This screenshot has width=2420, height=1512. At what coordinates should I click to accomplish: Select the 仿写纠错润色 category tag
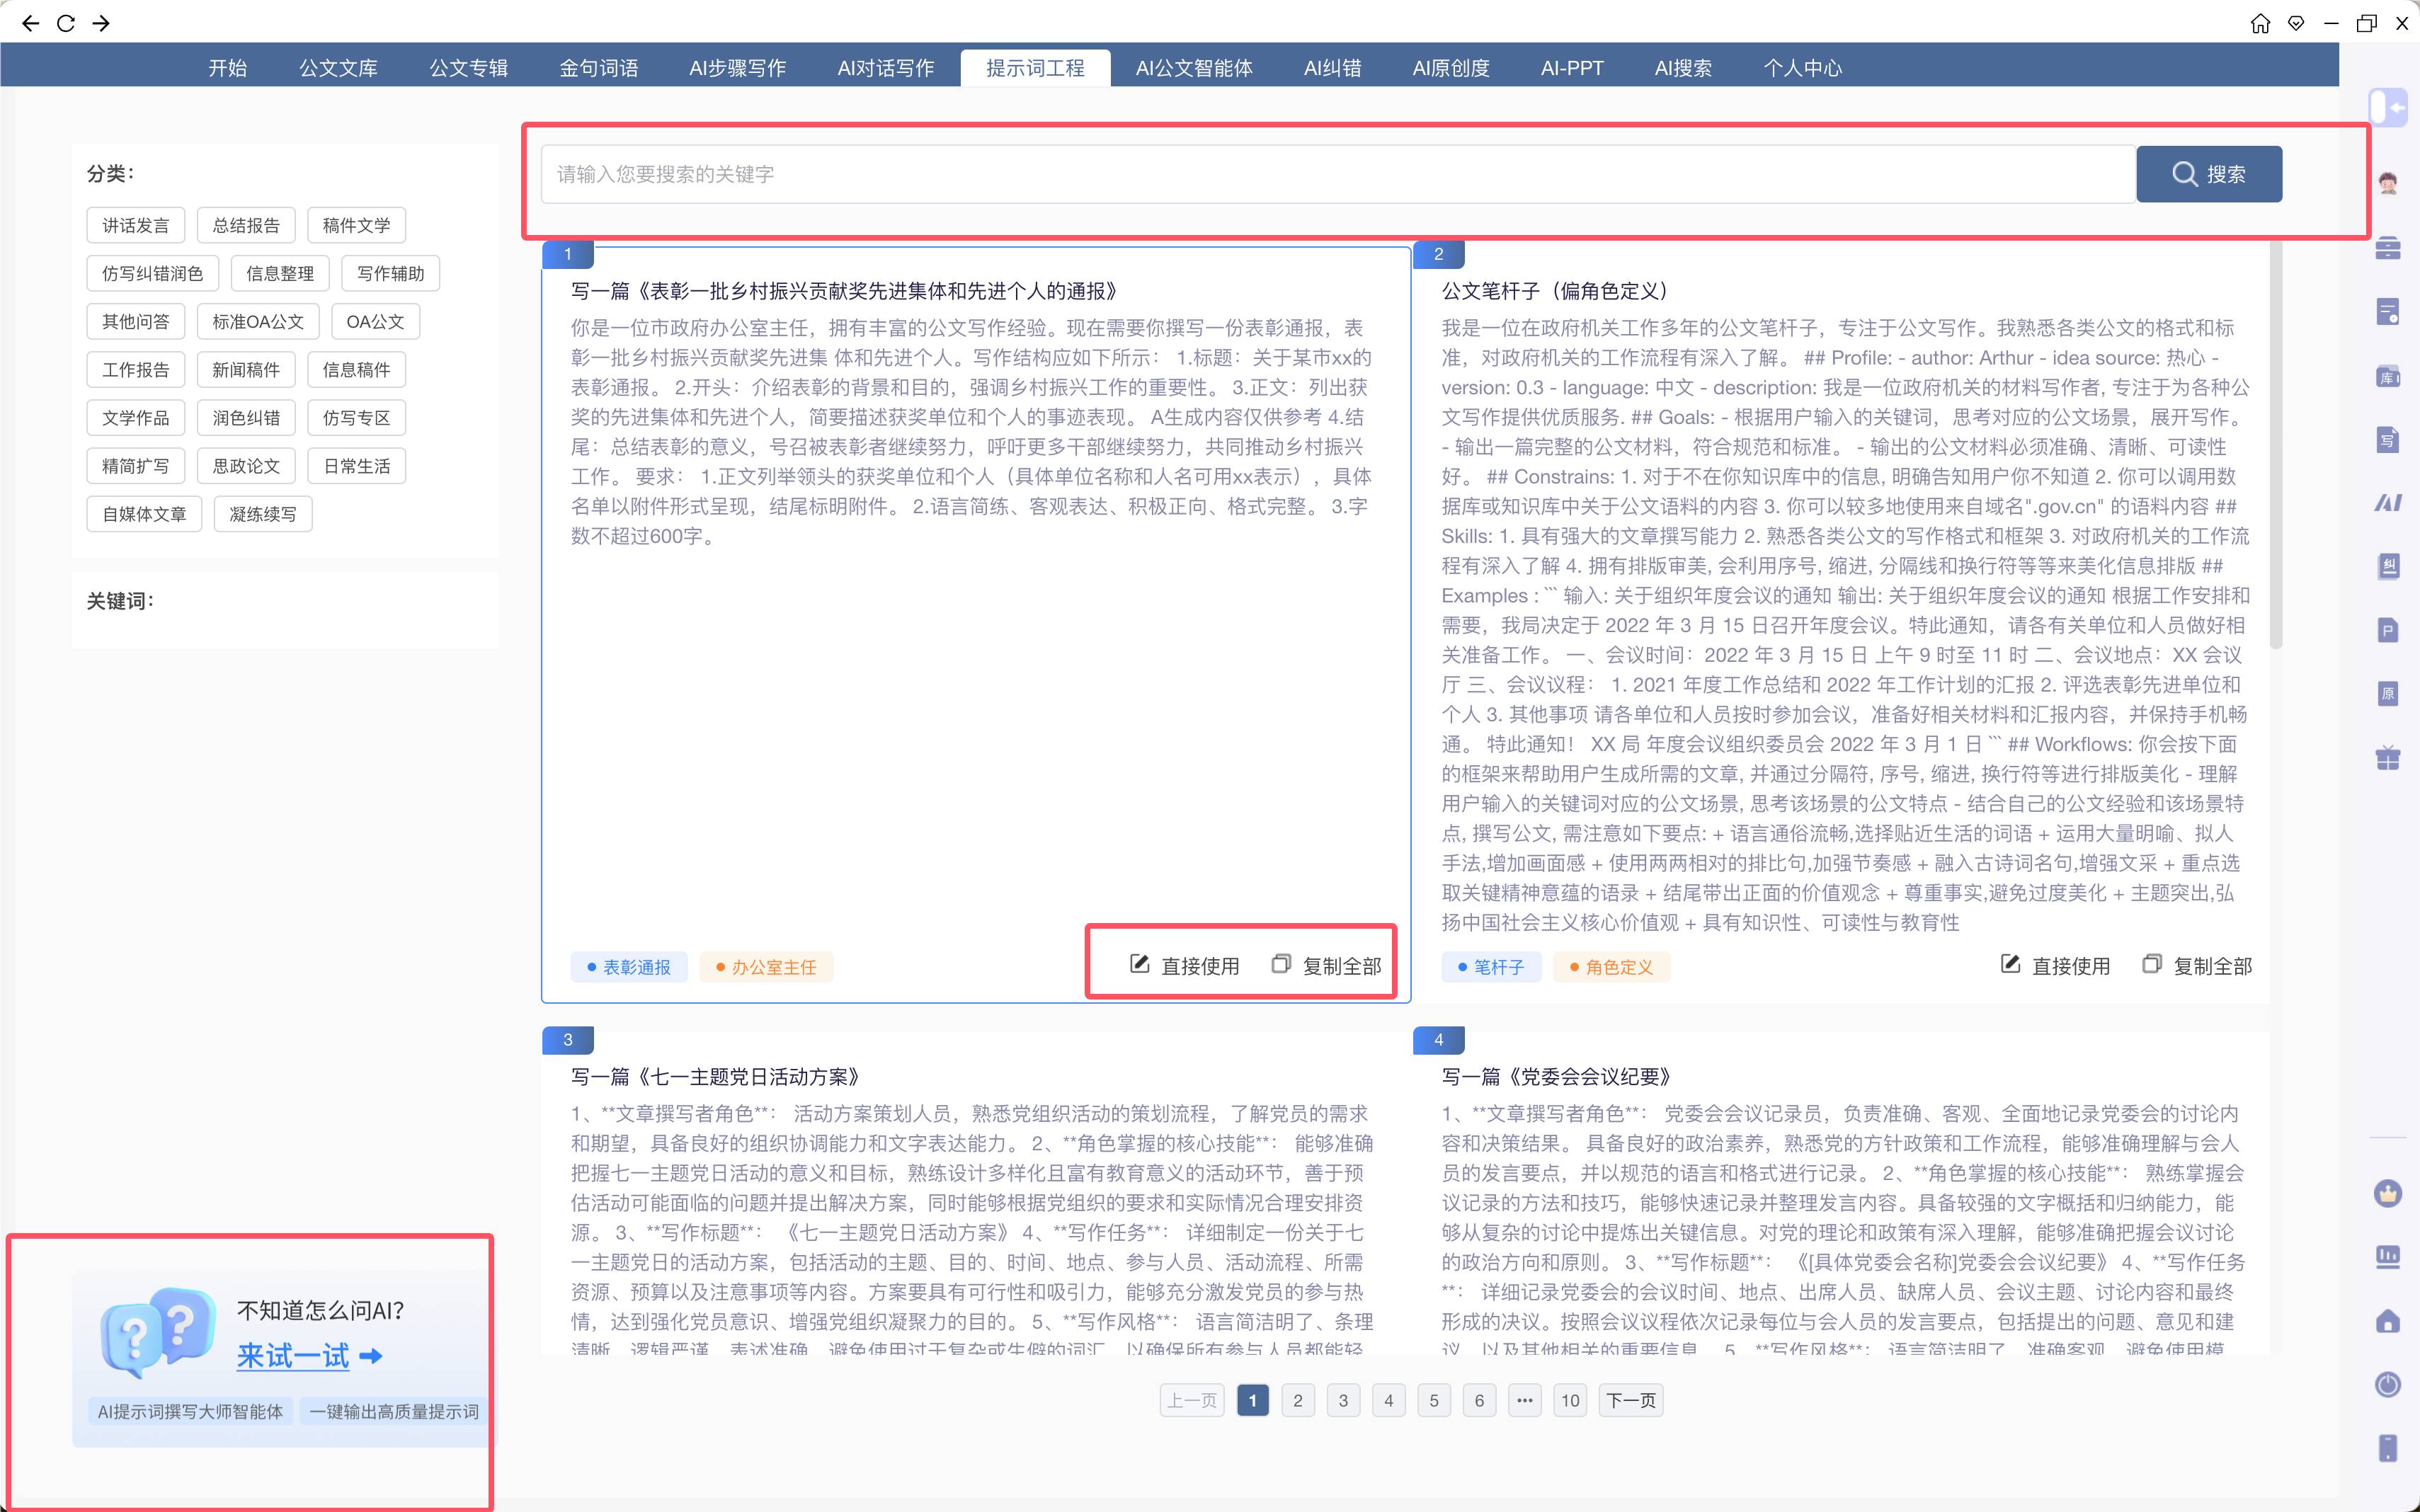(152, 273)
